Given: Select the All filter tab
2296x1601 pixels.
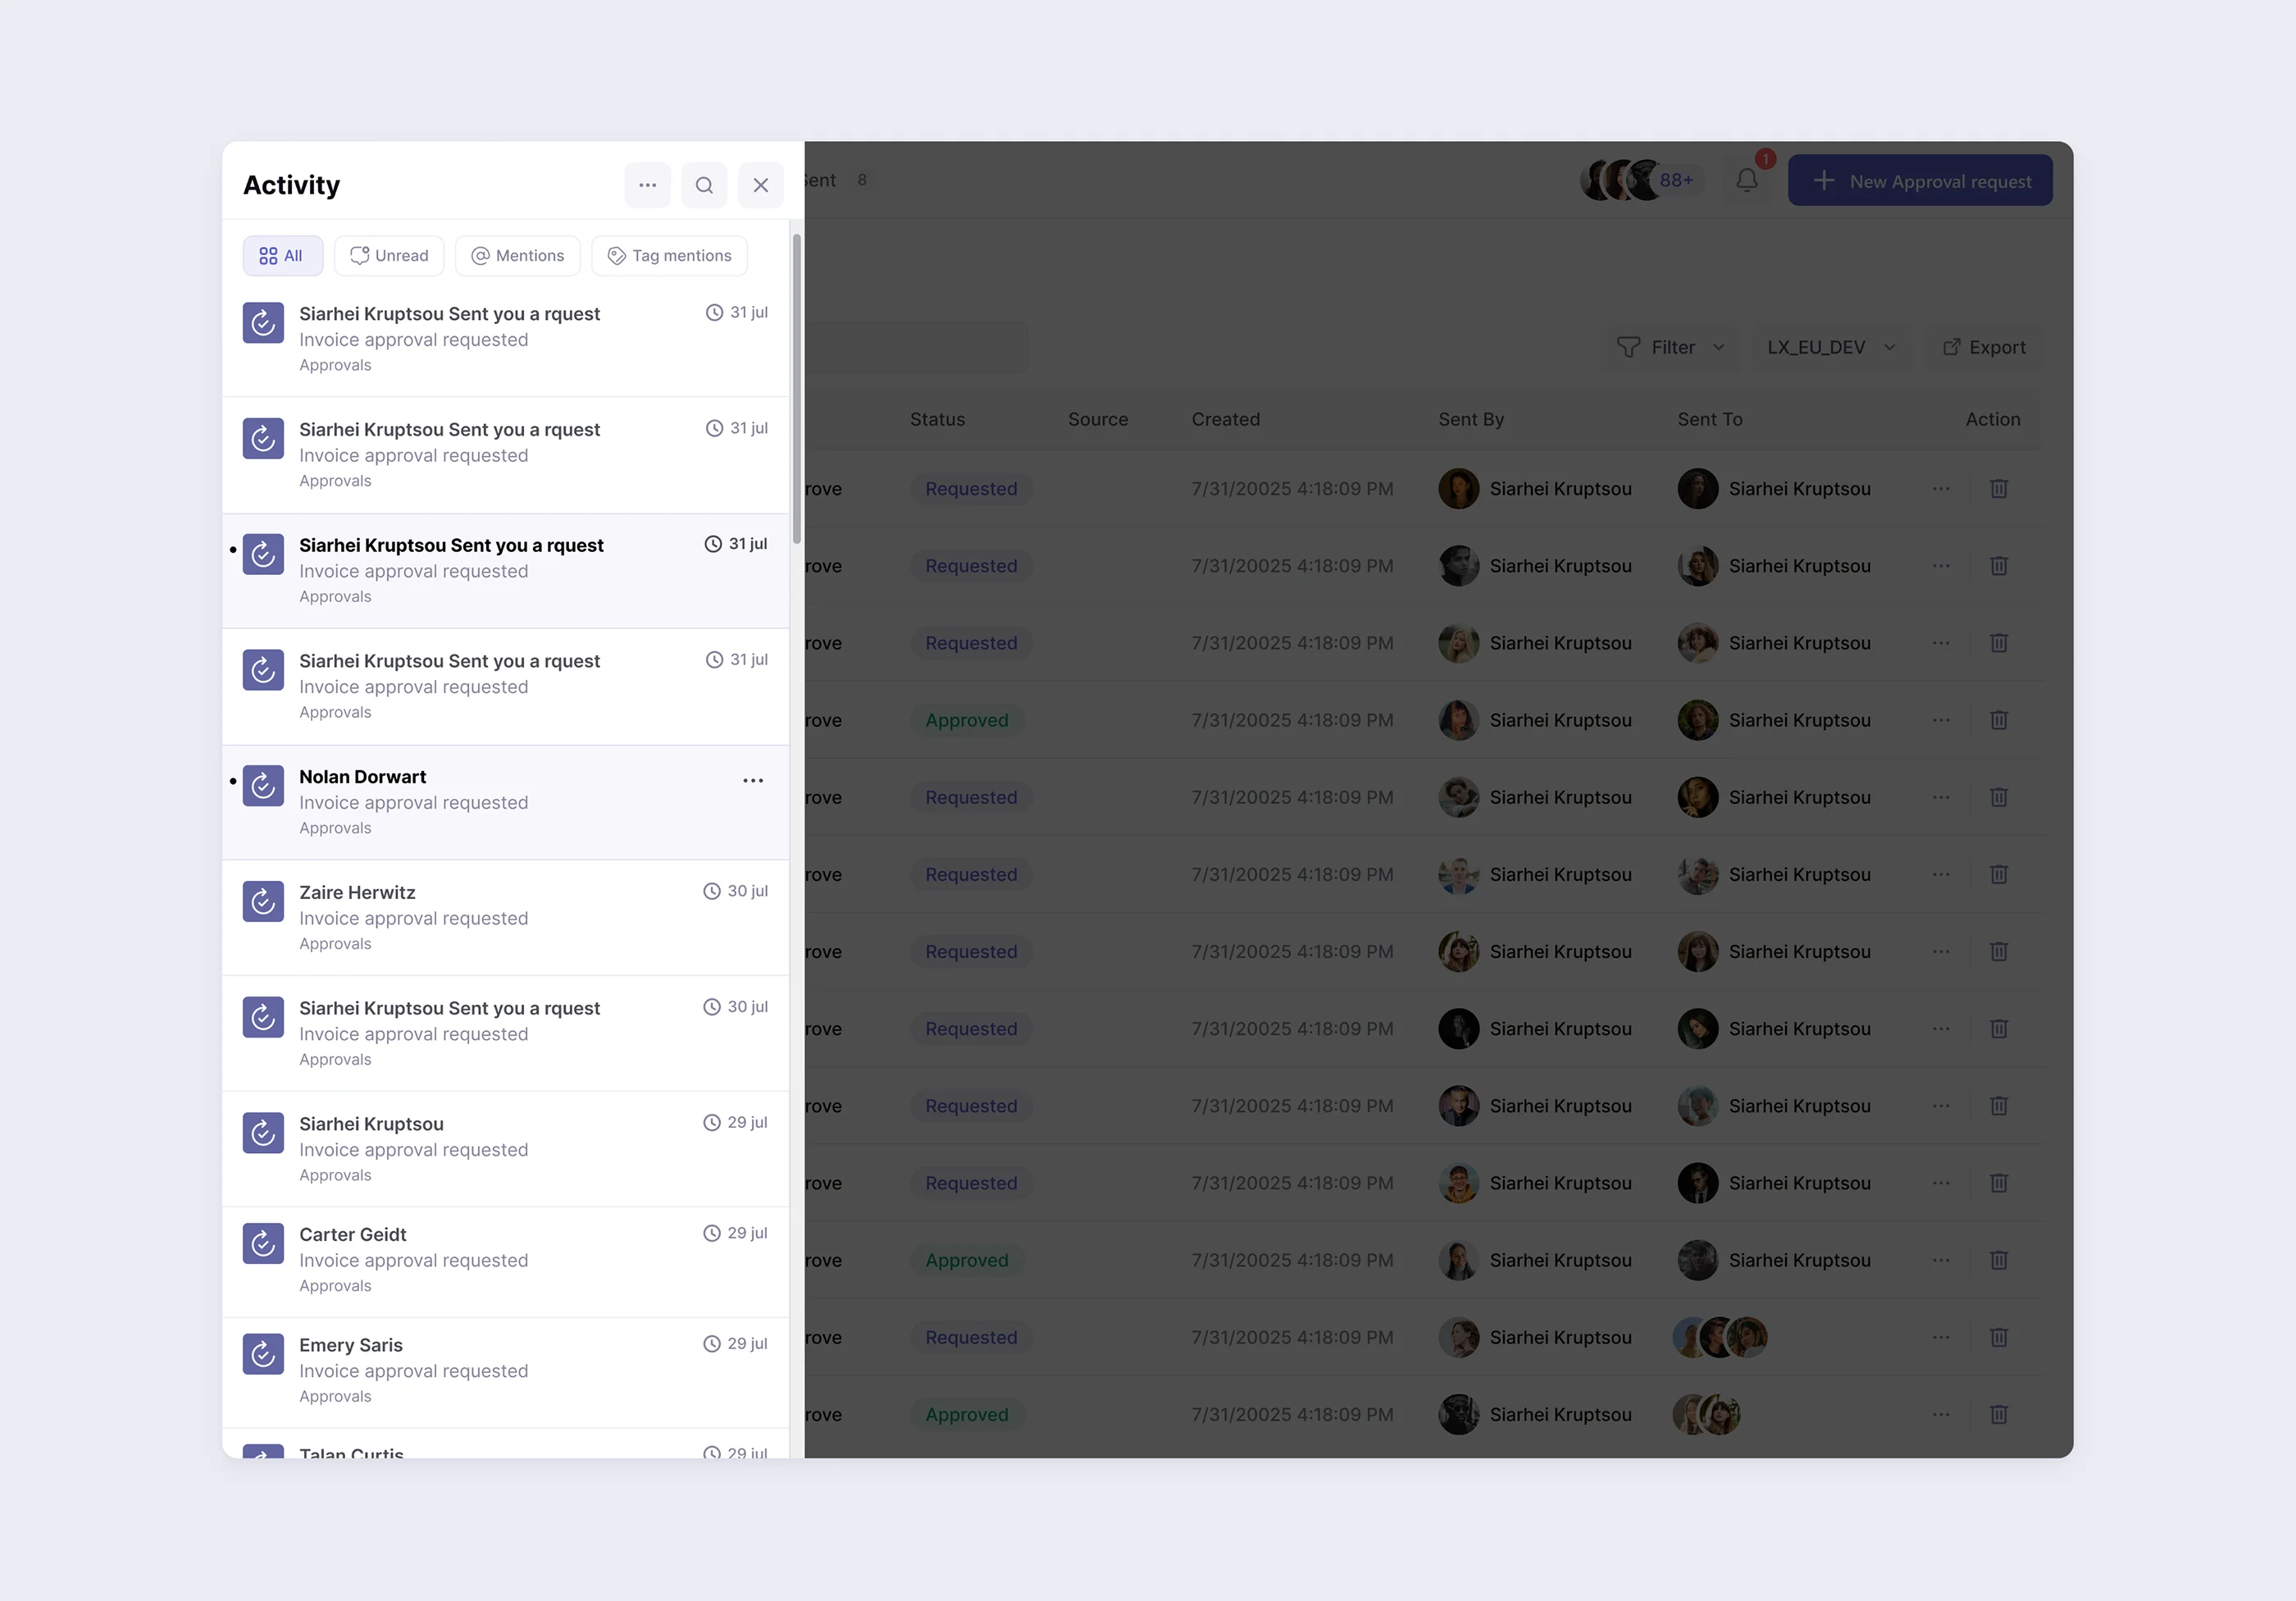Looking at the screenshot, I should coord(282,256).
